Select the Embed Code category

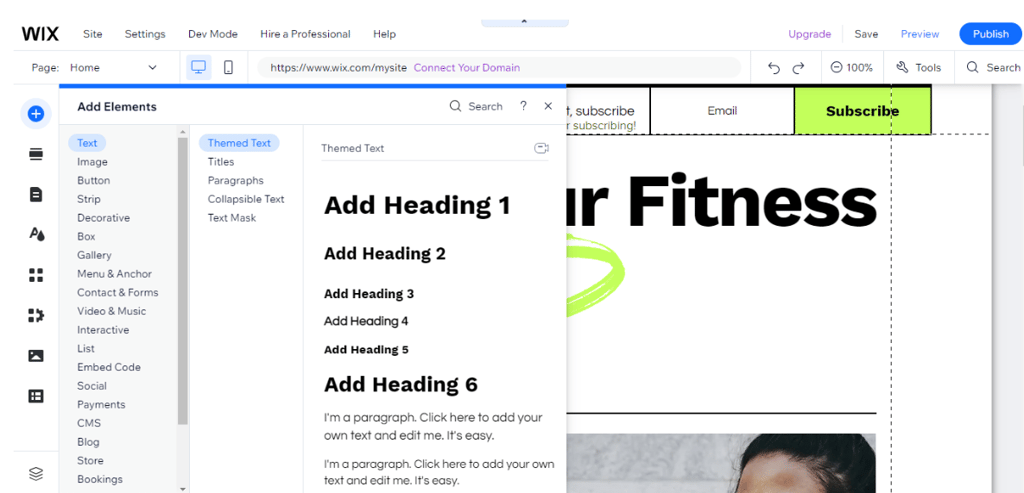(x=109, y=367)
